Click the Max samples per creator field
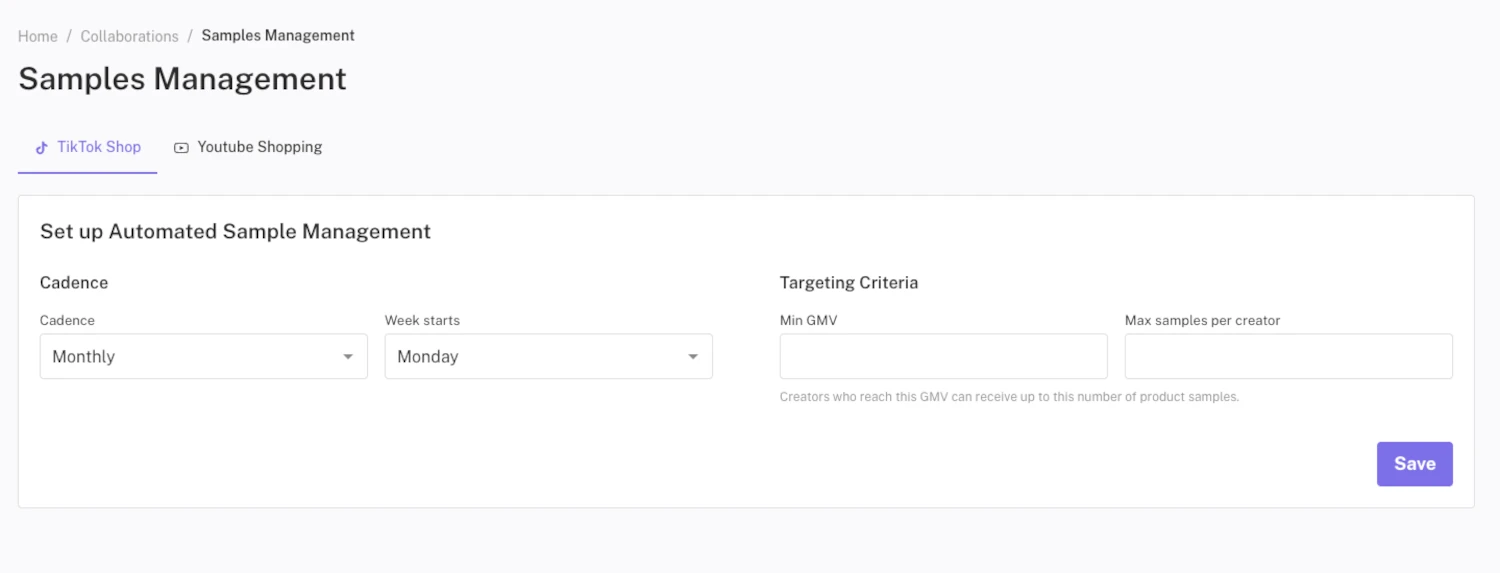 pos(1288,356)
